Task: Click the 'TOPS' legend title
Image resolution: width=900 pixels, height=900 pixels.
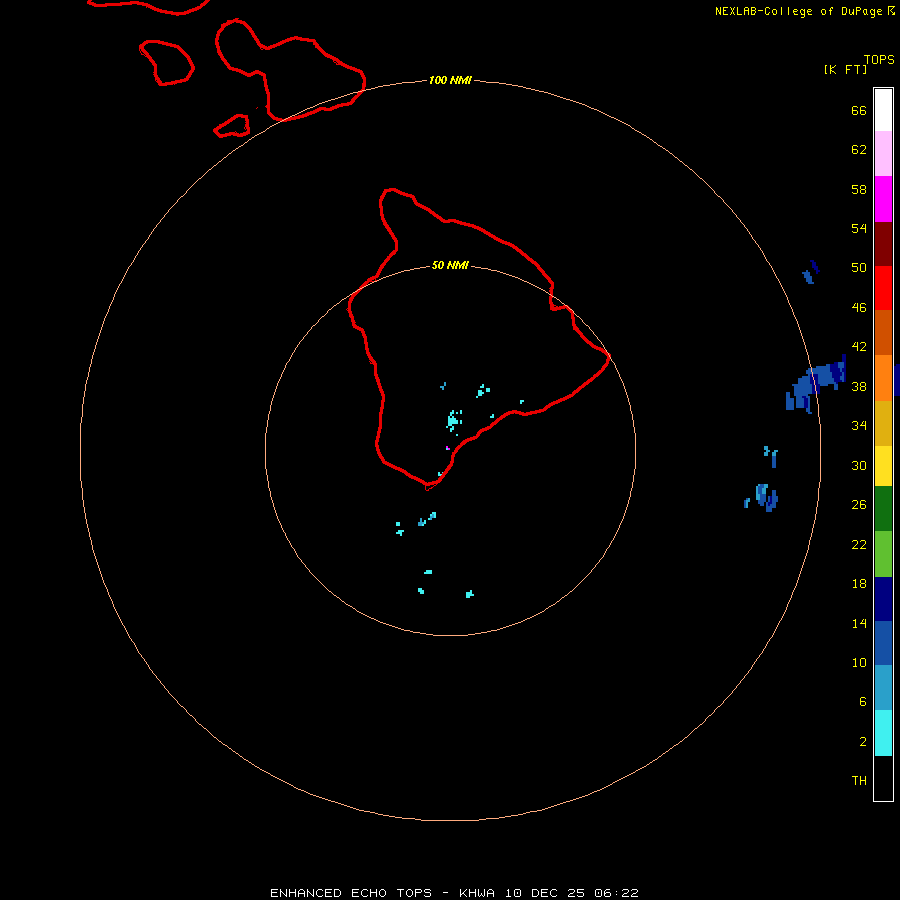Action: point(879,59)
